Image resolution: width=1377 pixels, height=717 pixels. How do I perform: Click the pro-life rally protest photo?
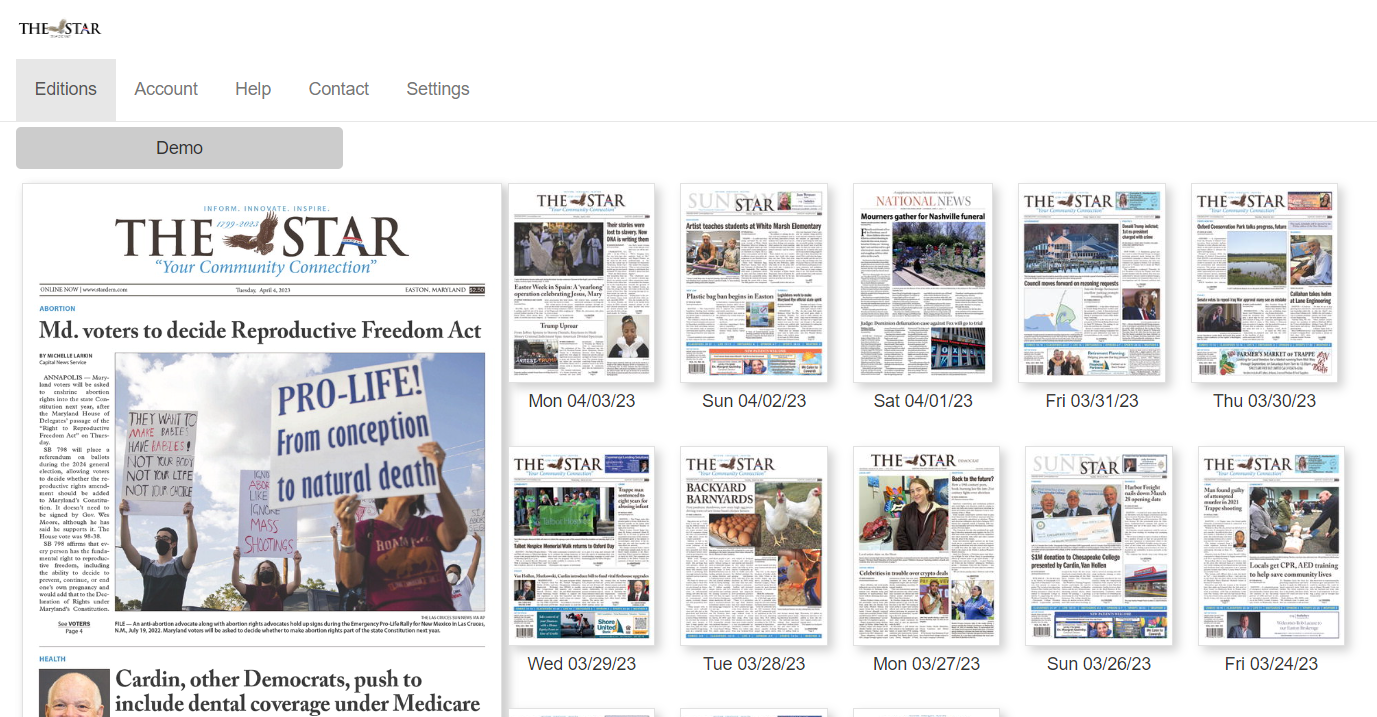click(300, 481)
